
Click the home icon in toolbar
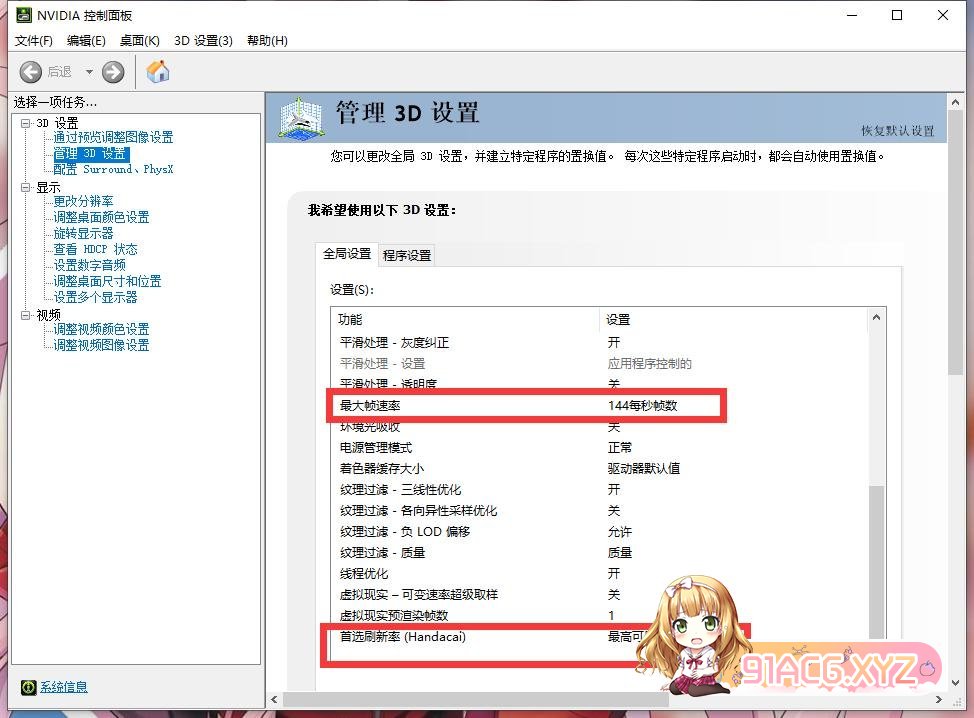point(158,72)
